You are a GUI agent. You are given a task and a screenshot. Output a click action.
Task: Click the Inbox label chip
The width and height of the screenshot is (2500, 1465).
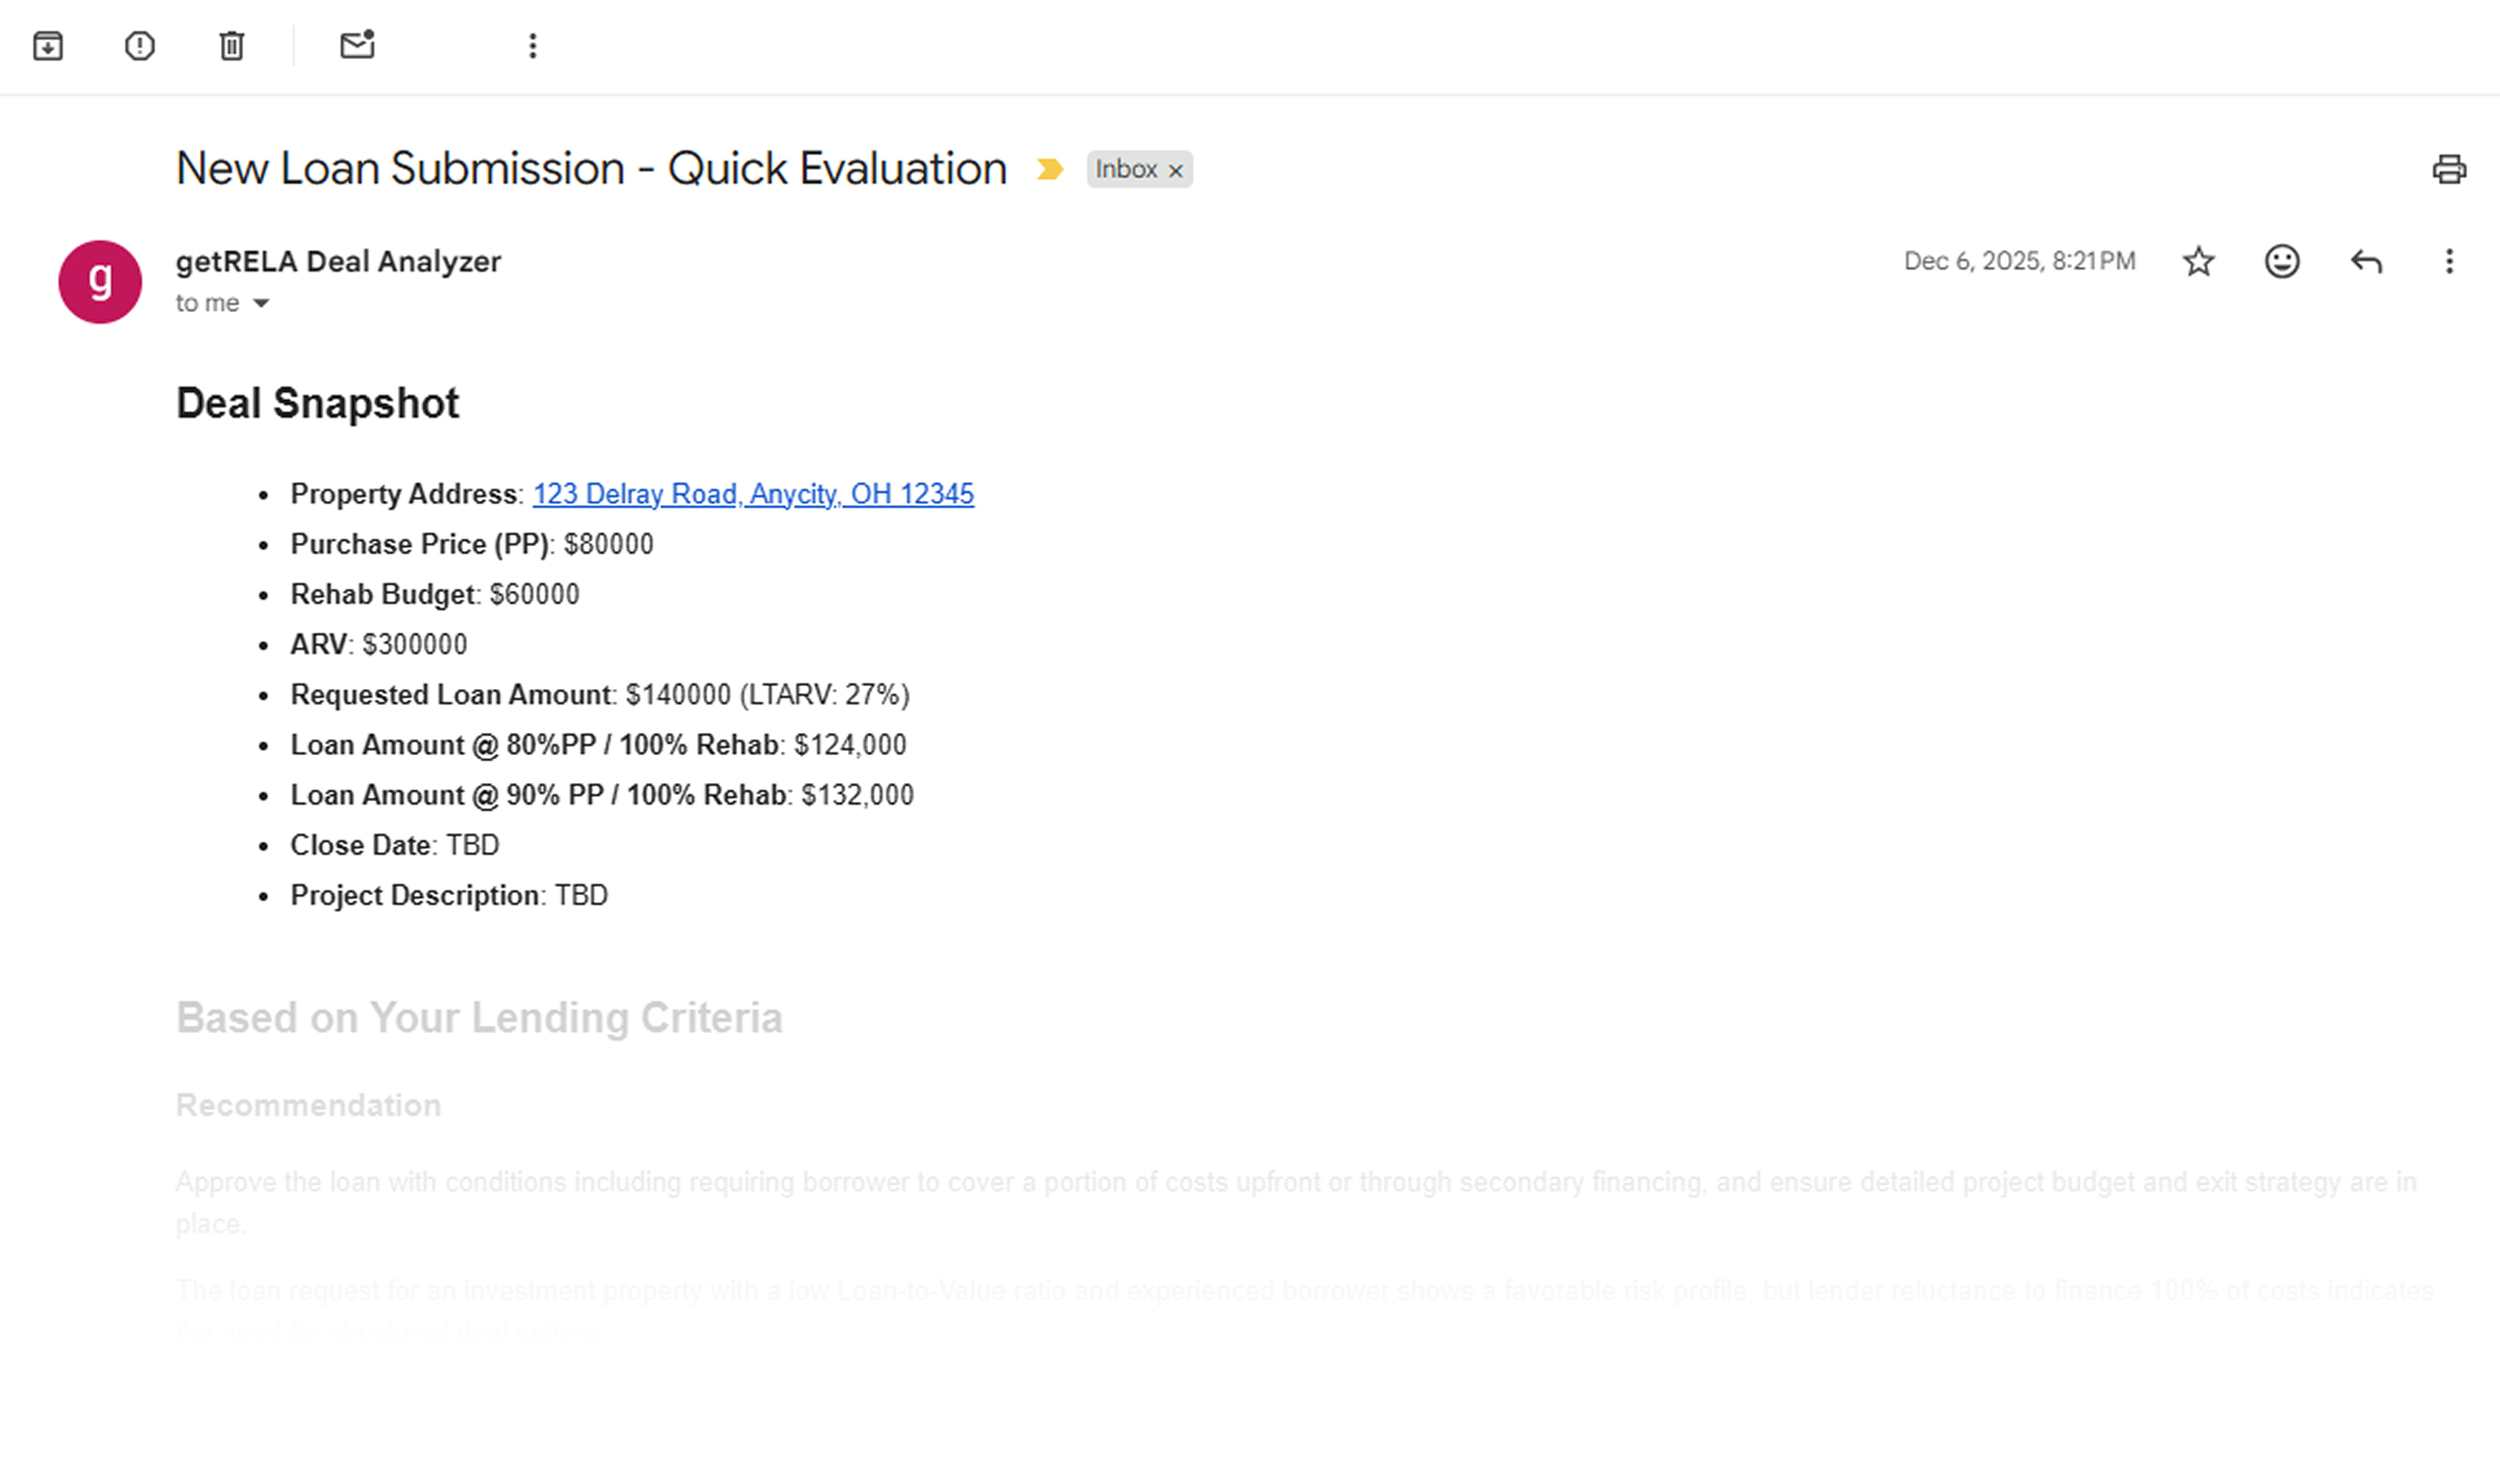point(1125,169)
